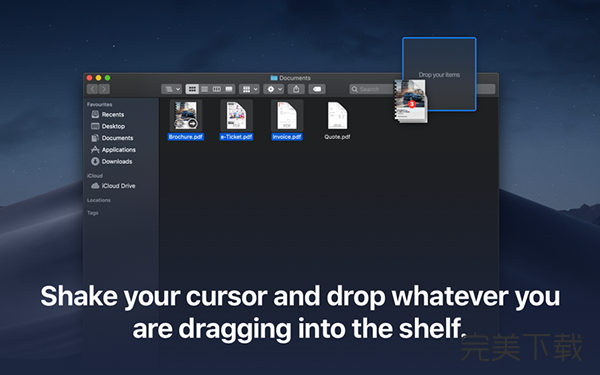The image size is (600, 375).
Task: Switch to gallery view in the toolbar
Action: (229, 89)
